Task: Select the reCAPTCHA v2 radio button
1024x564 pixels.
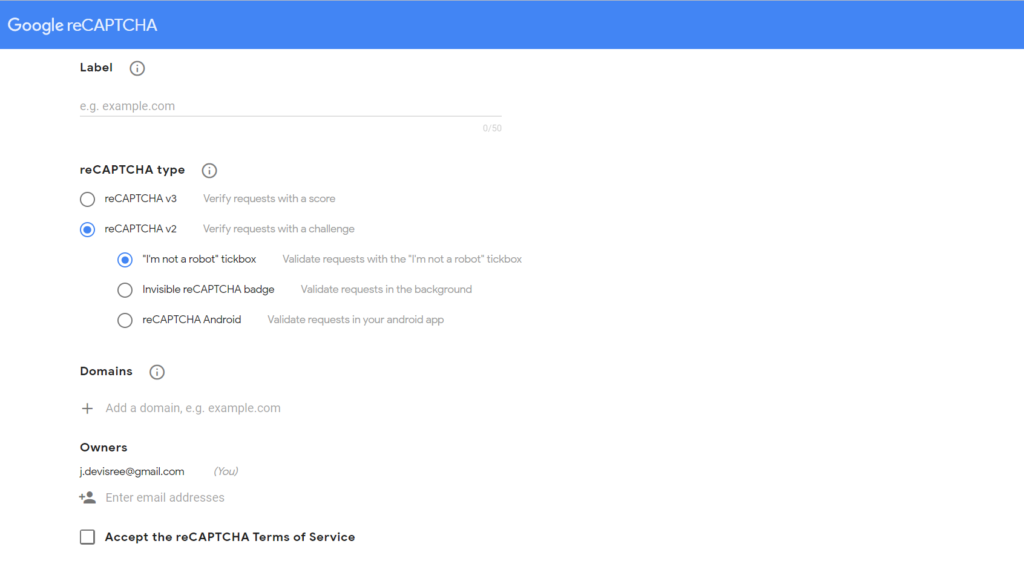Action: [88, 229]
